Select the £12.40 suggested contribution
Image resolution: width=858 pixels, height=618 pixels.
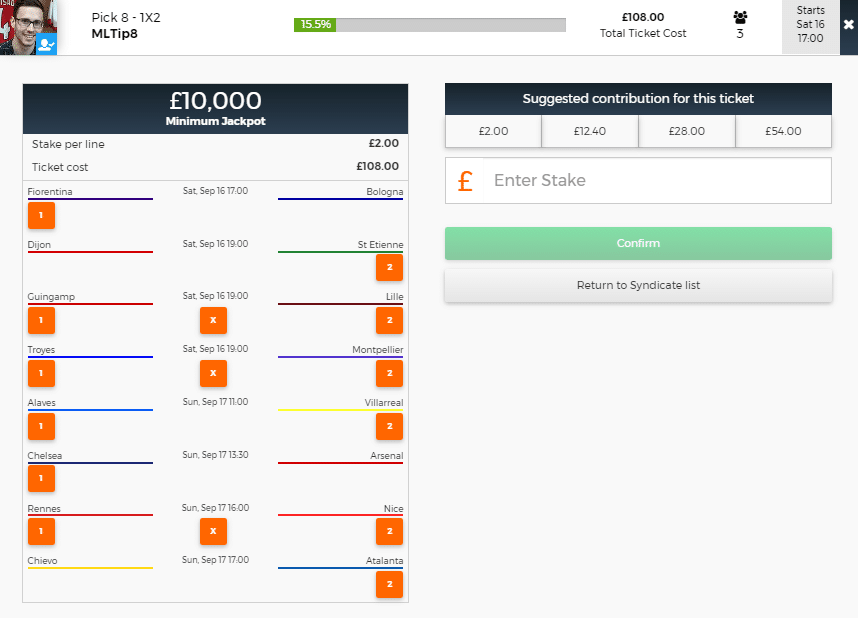click(x=590, y=131)
